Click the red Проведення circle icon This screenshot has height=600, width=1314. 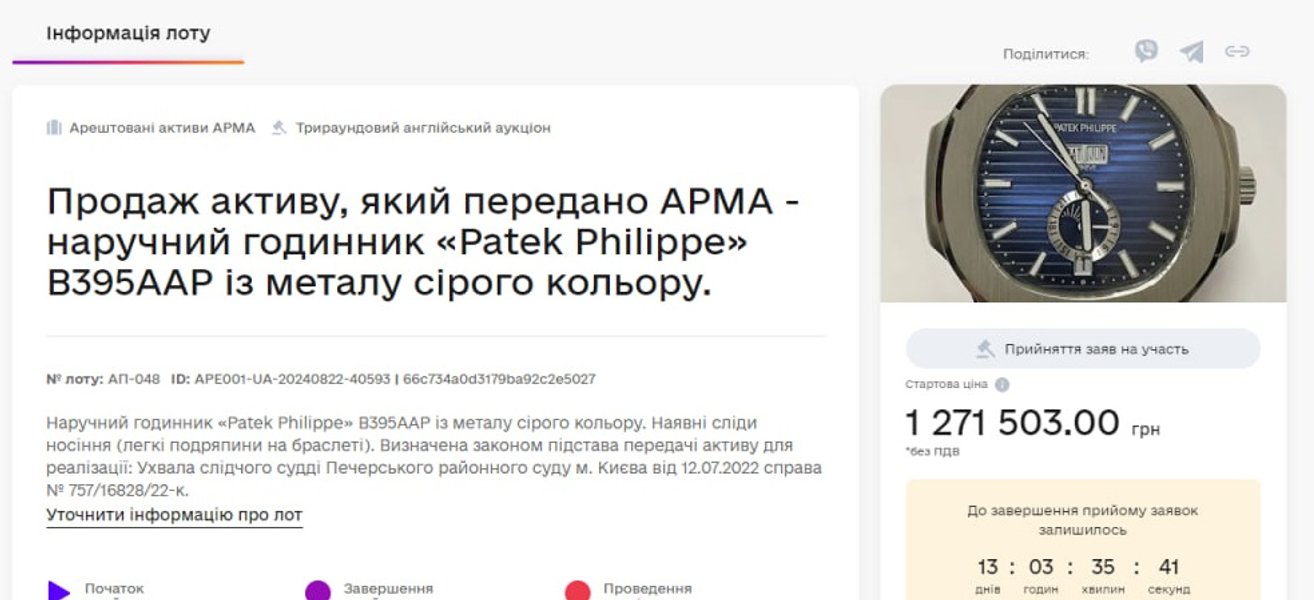577,591
